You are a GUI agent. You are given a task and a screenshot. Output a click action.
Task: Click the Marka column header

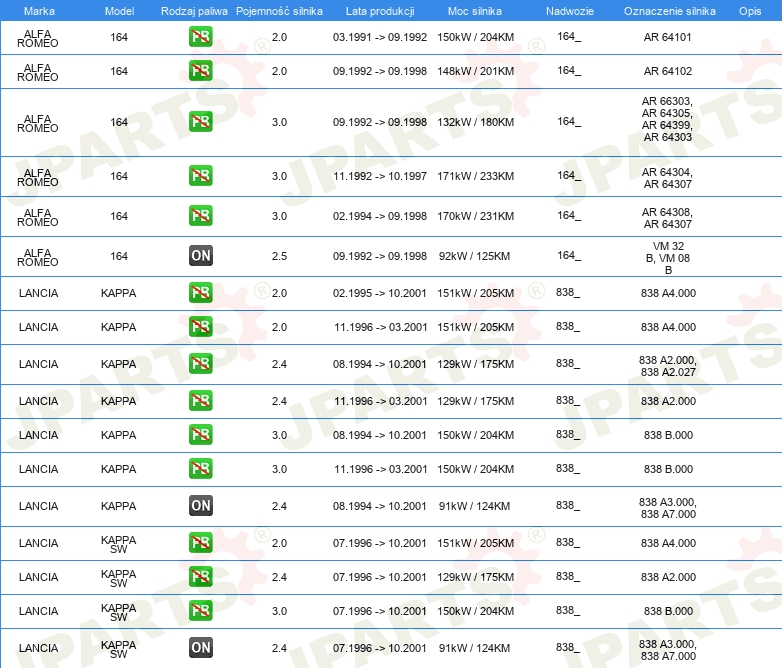[x=39, y=11]
